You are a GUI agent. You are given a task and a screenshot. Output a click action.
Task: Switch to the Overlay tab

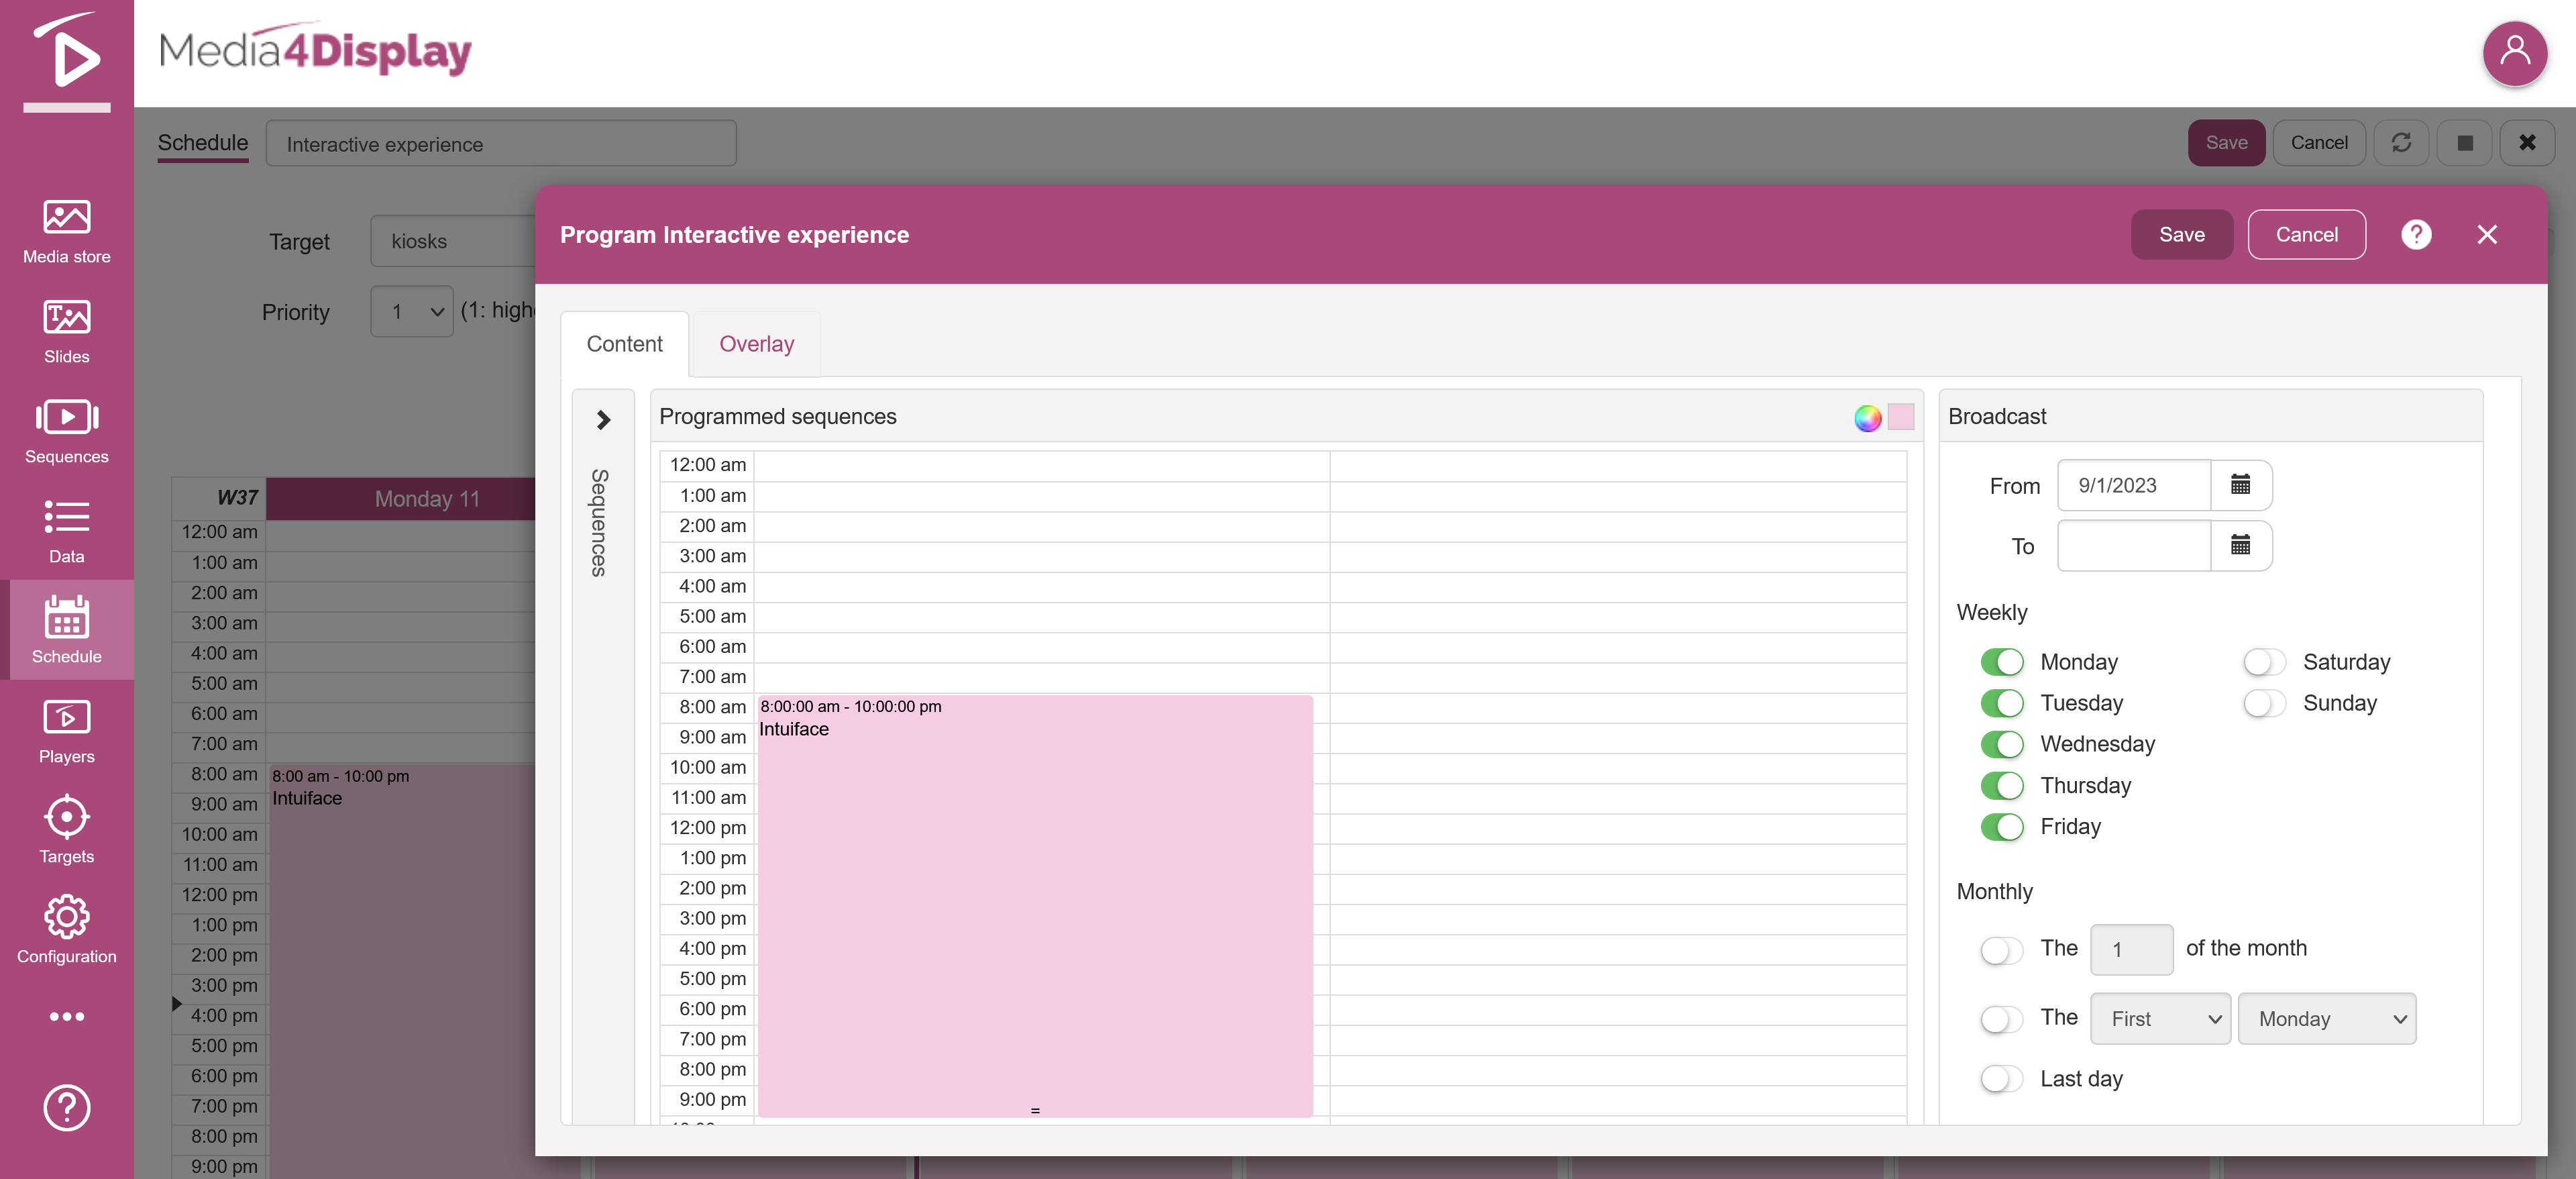click(x=756, y=344)
